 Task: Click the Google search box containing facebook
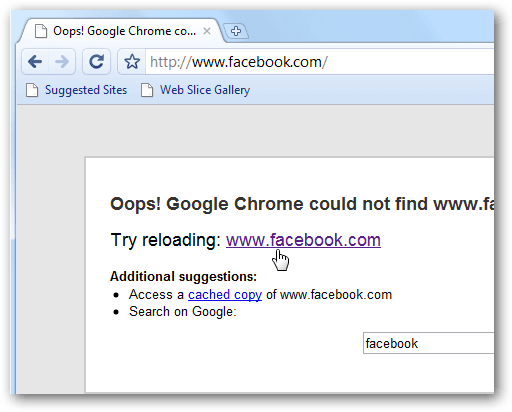click(x=429, y=343)
